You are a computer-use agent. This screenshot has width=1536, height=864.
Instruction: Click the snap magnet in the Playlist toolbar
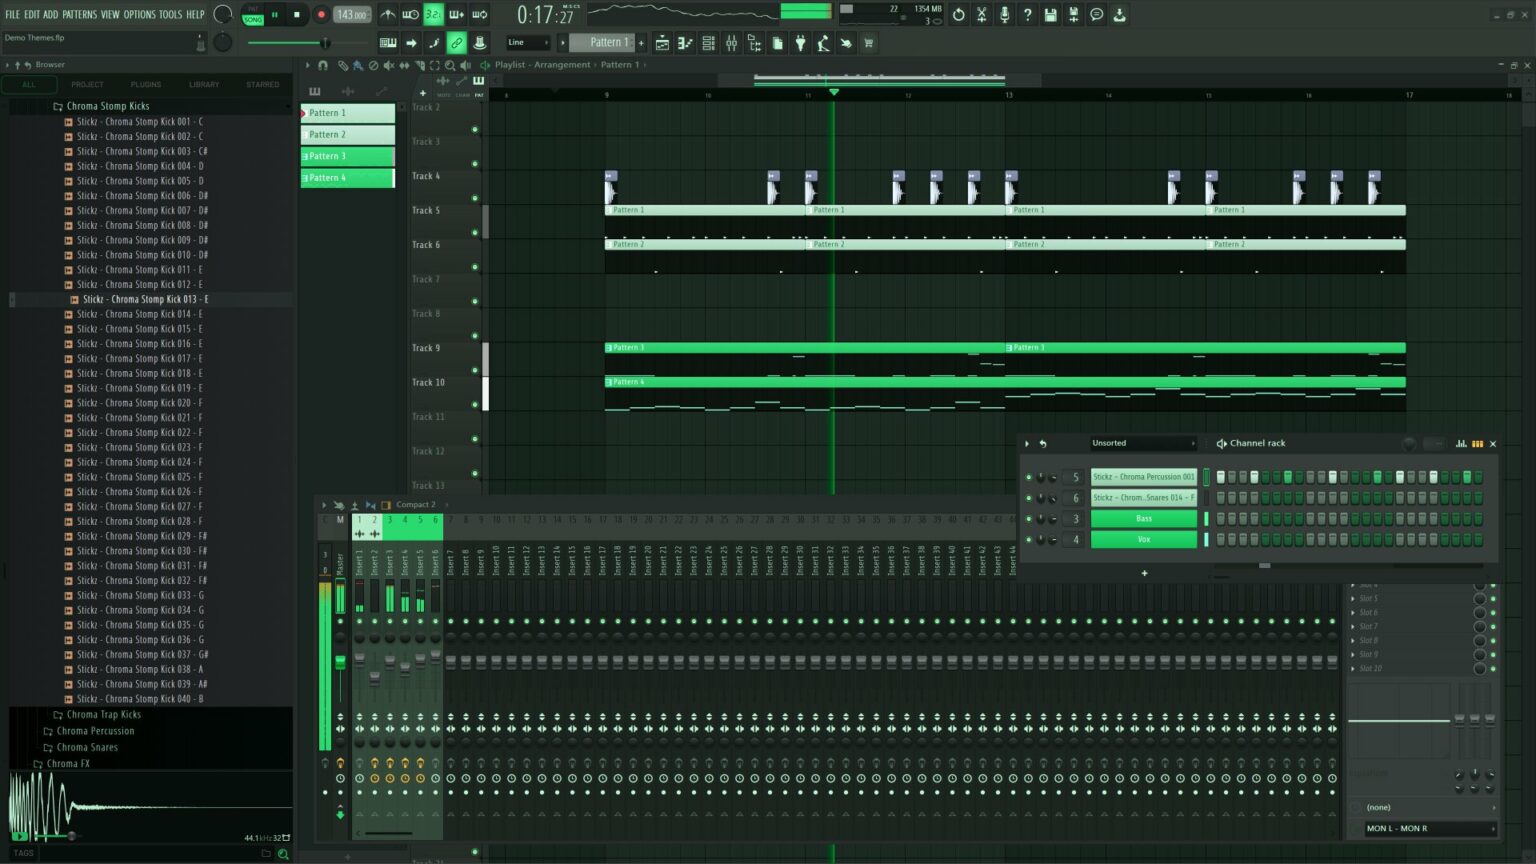click(x=322, y=65)
